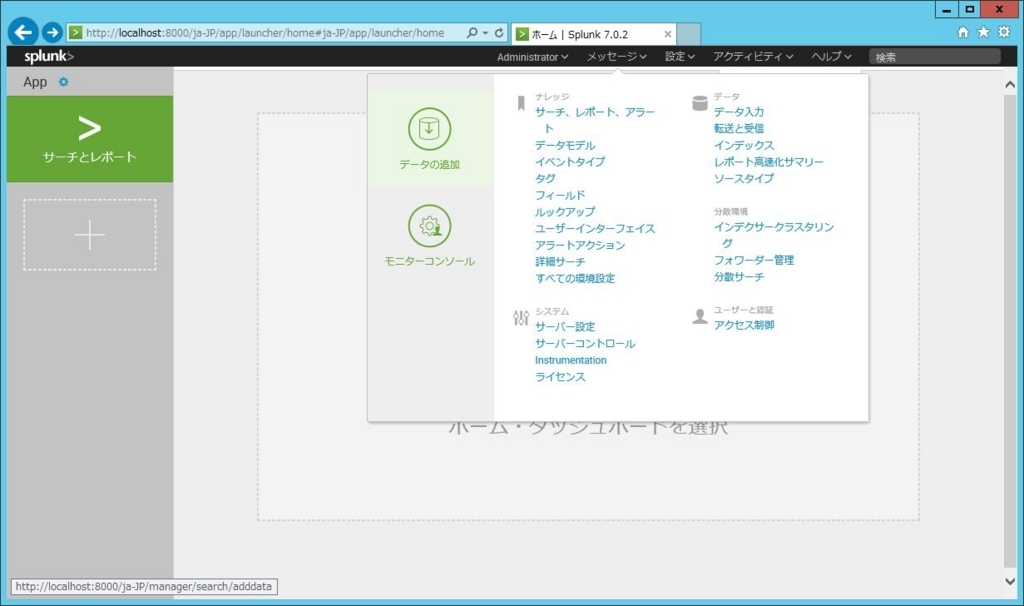This screenshot has height=606, width=1024.
Task: Open the メッセージ dropdown
Action: [614, 57]
